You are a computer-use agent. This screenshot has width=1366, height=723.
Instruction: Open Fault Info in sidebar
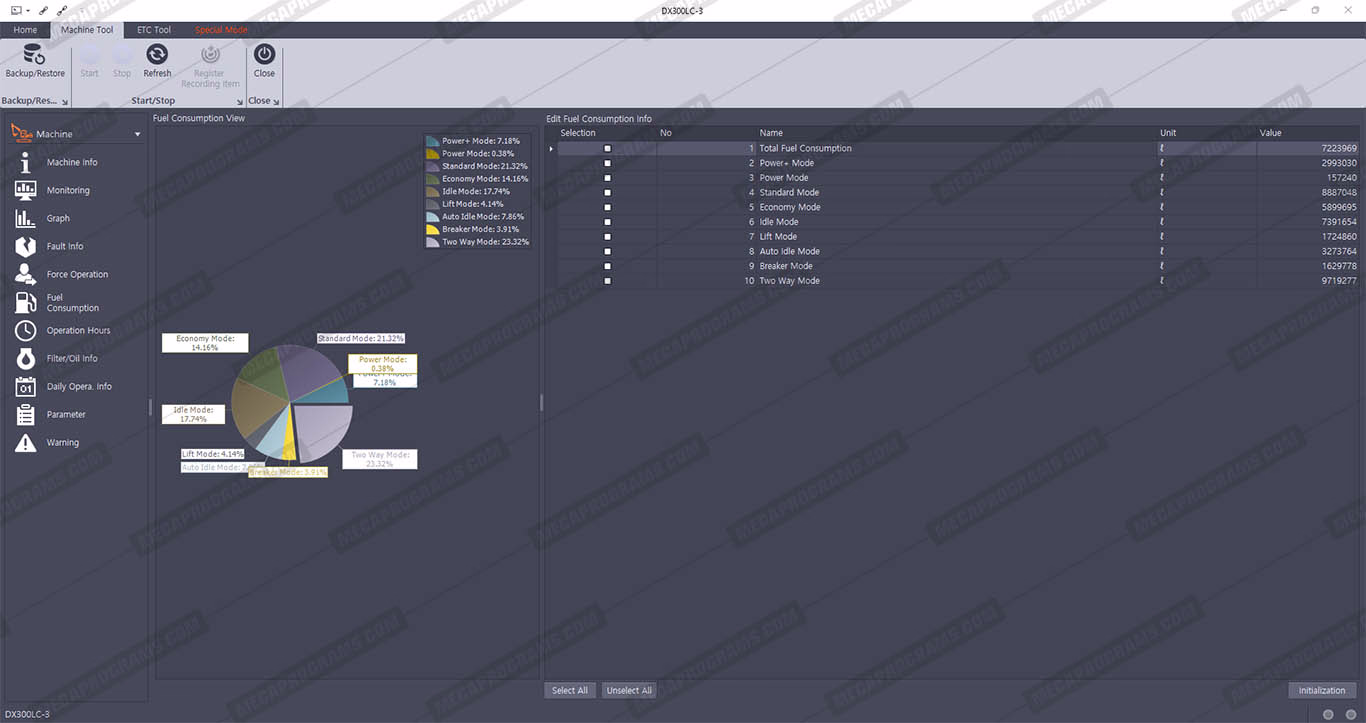[x=26, y=246]
